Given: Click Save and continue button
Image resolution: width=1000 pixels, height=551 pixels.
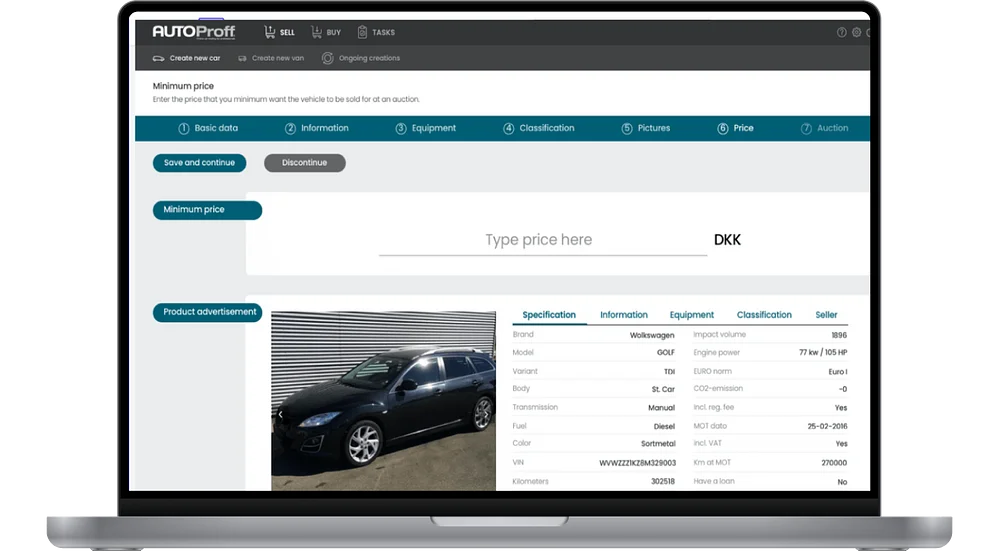Looking at the screenshot, I should pyautogui.click(x=200, y=163).
